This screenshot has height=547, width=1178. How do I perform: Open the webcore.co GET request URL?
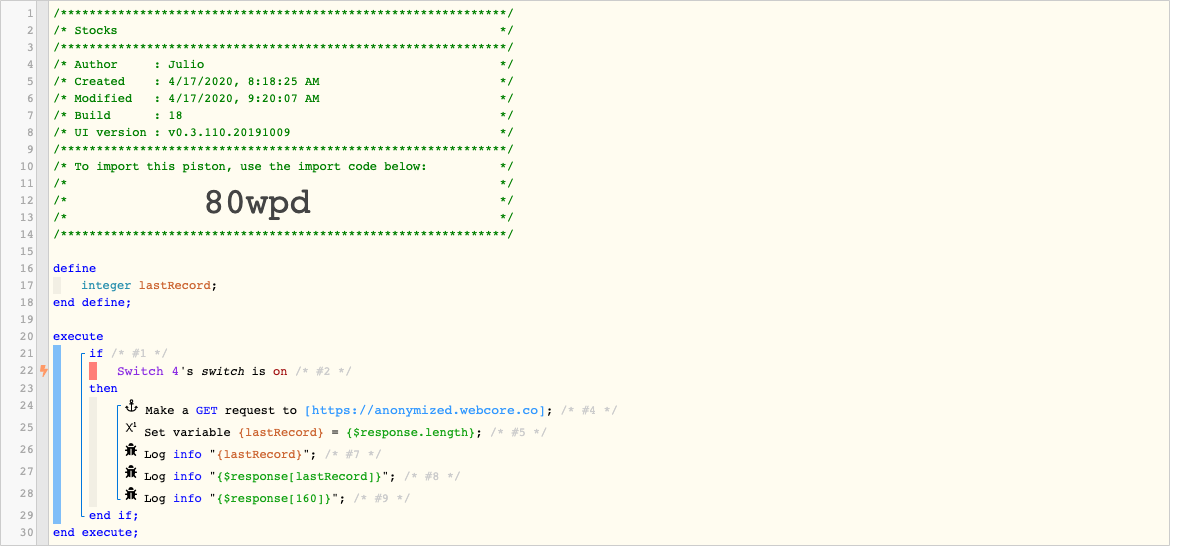[427, 411]
